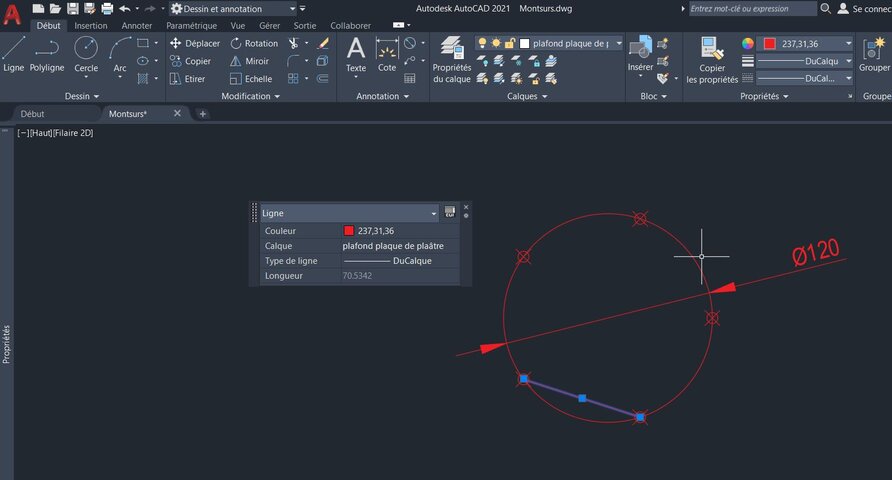The image size is (892, 480).
Task: Click the red Couleur swatch in quick properties
Action: click(x=348, y=231)
